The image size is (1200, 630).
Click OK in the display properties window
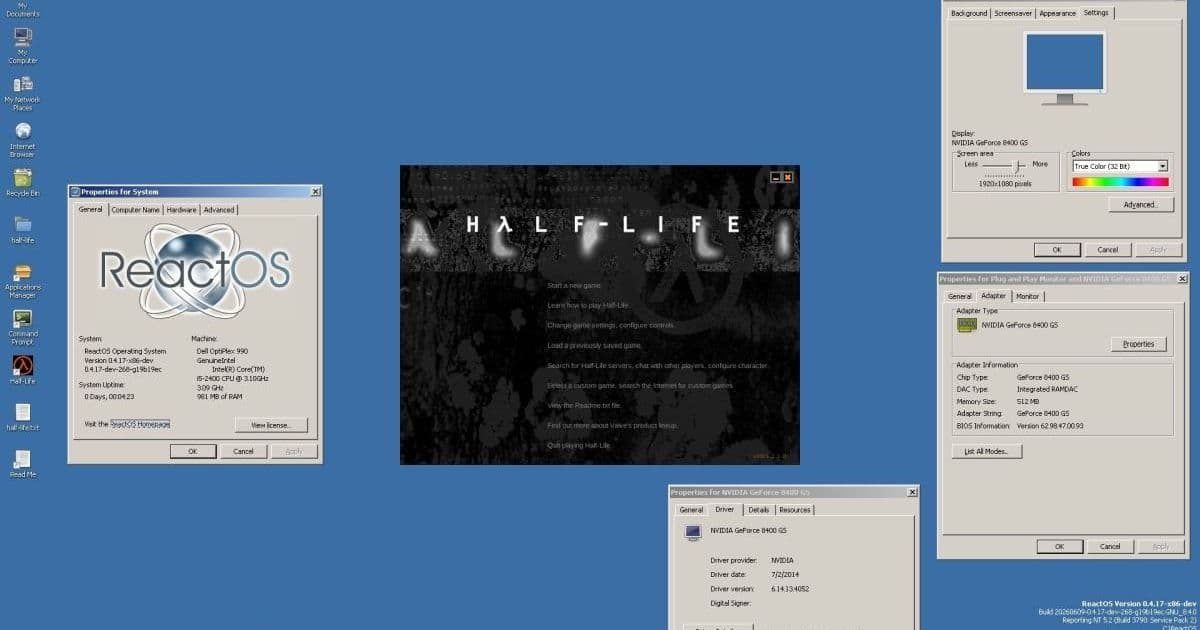1057,249
